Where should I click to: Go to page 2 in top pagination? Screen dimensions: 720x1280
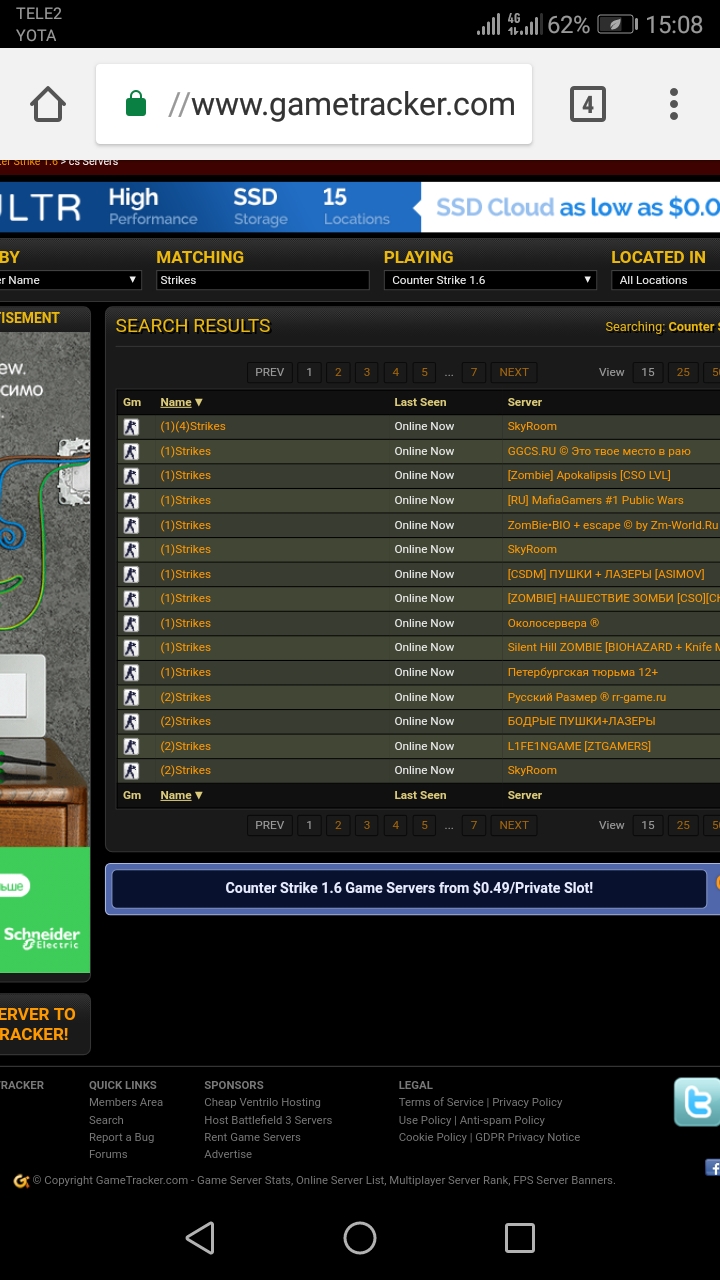[338, 372]
